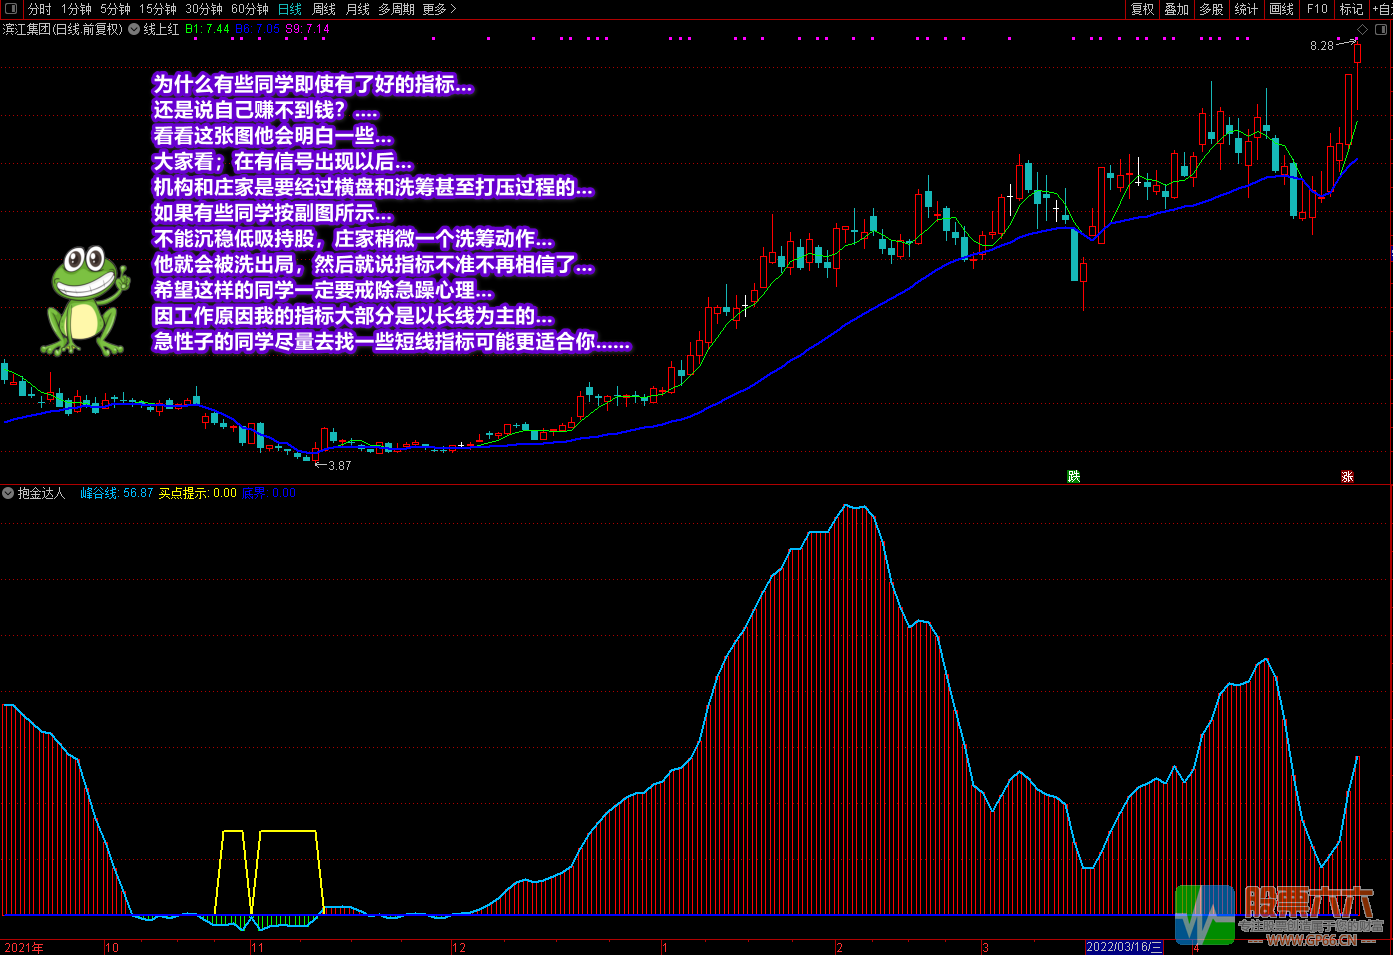The height and width of the screenshot is (955, 1393).
Task: Click the month 10 marker on the time axis
Action: pos(112,948)
